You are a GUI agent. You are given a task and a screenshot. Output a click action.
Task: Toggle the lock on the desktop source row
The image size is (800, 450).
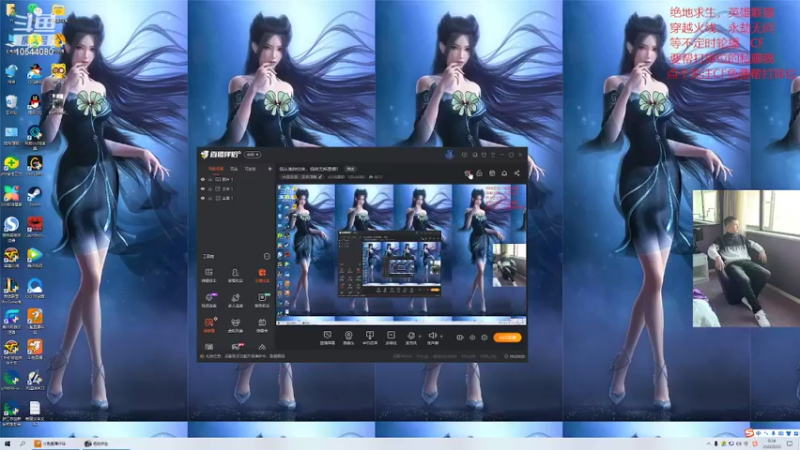(x=210, y=198)
